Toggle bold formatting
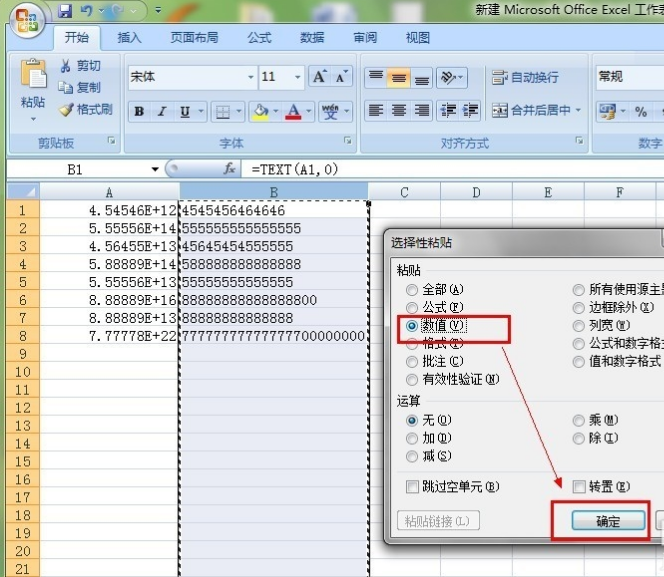Screen dimensions: 664x577 tap(139, 112)
